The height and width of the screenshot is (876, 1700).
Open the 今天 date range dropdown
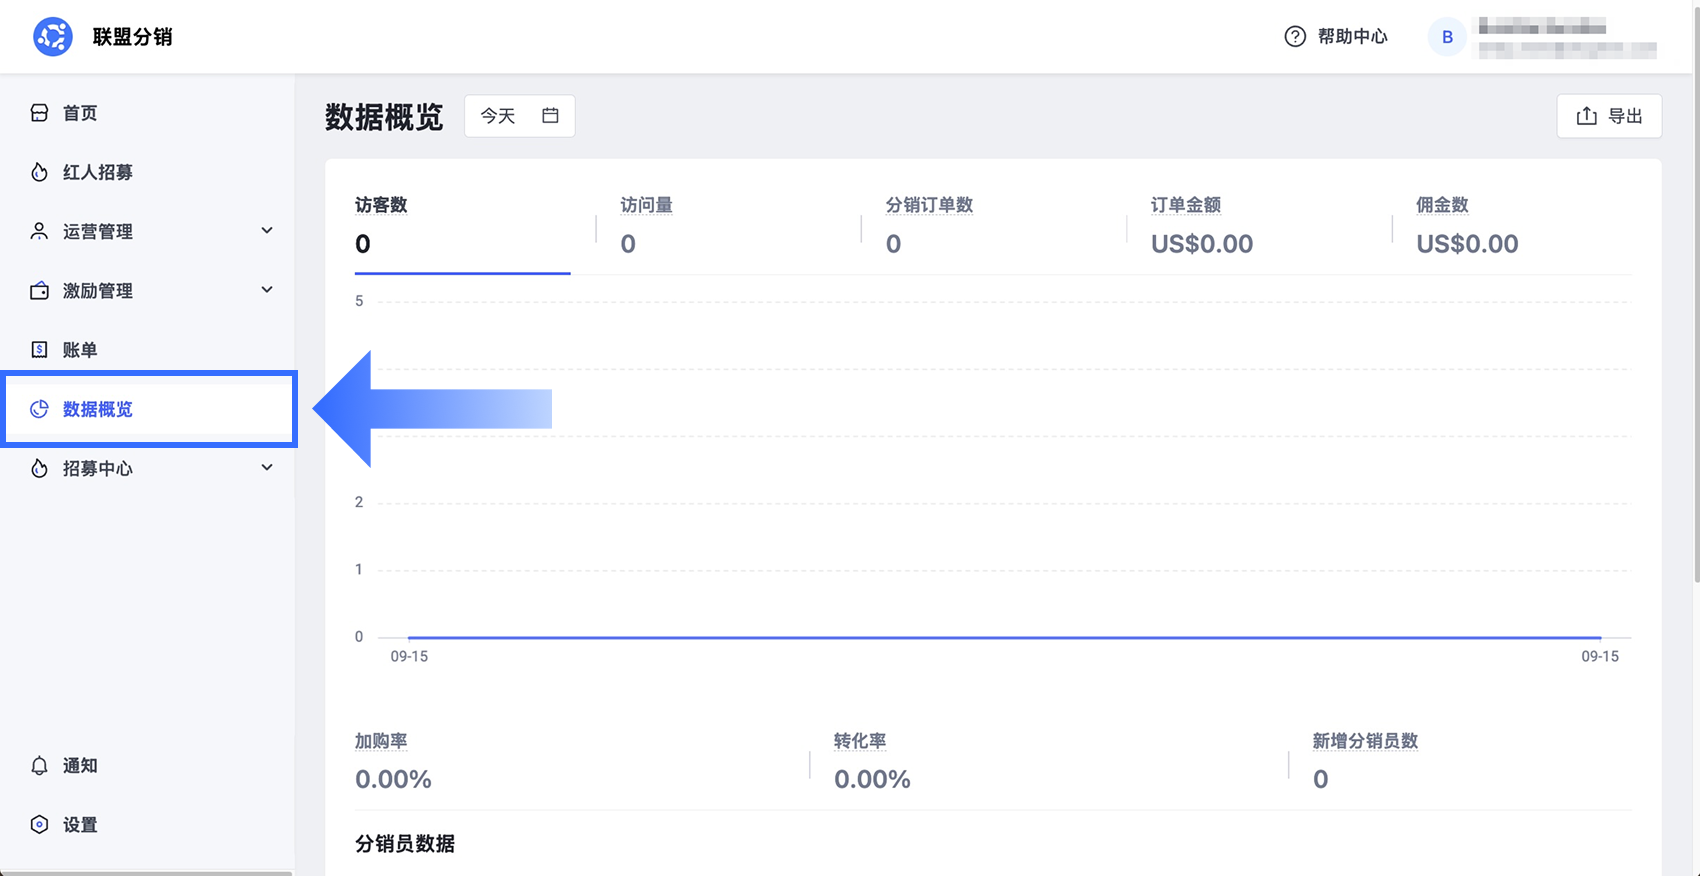click(x=520, y=116)
